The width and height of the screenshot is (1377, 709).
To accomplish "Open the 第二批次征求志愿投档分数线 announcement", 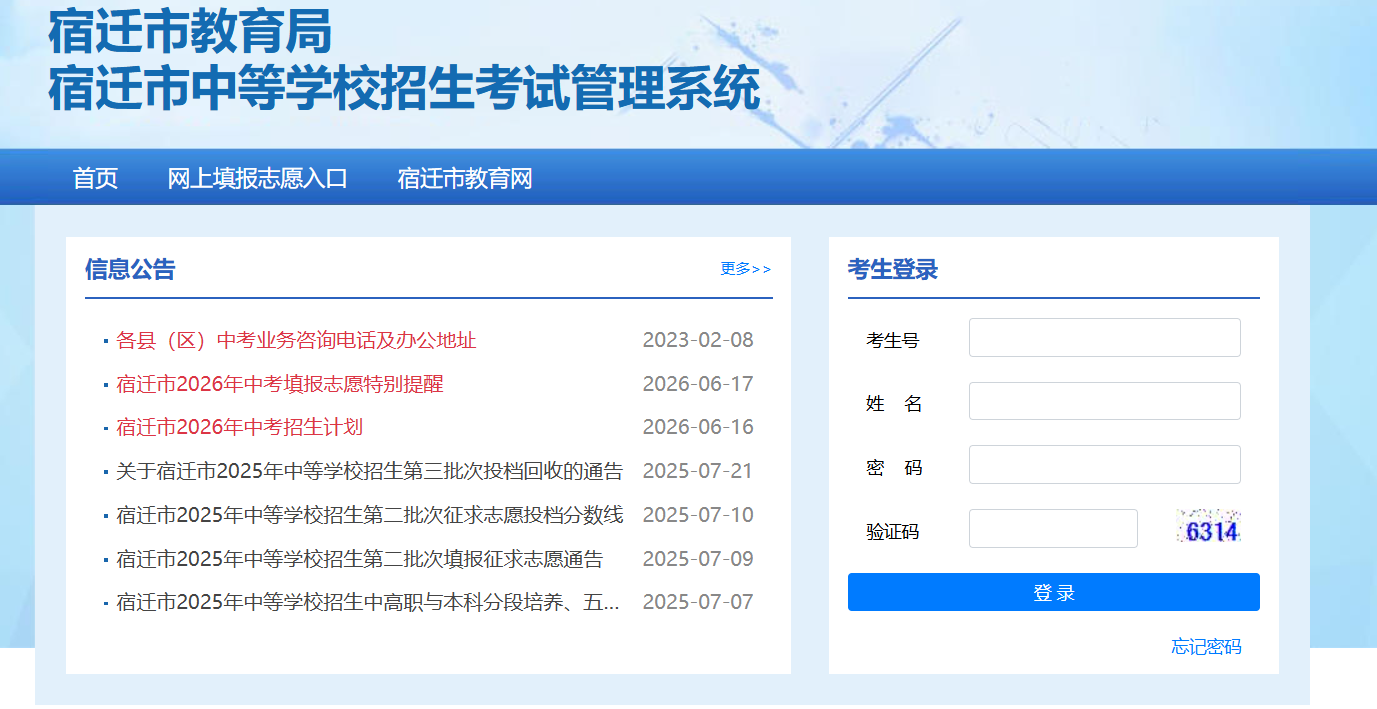I will (369, 515).
